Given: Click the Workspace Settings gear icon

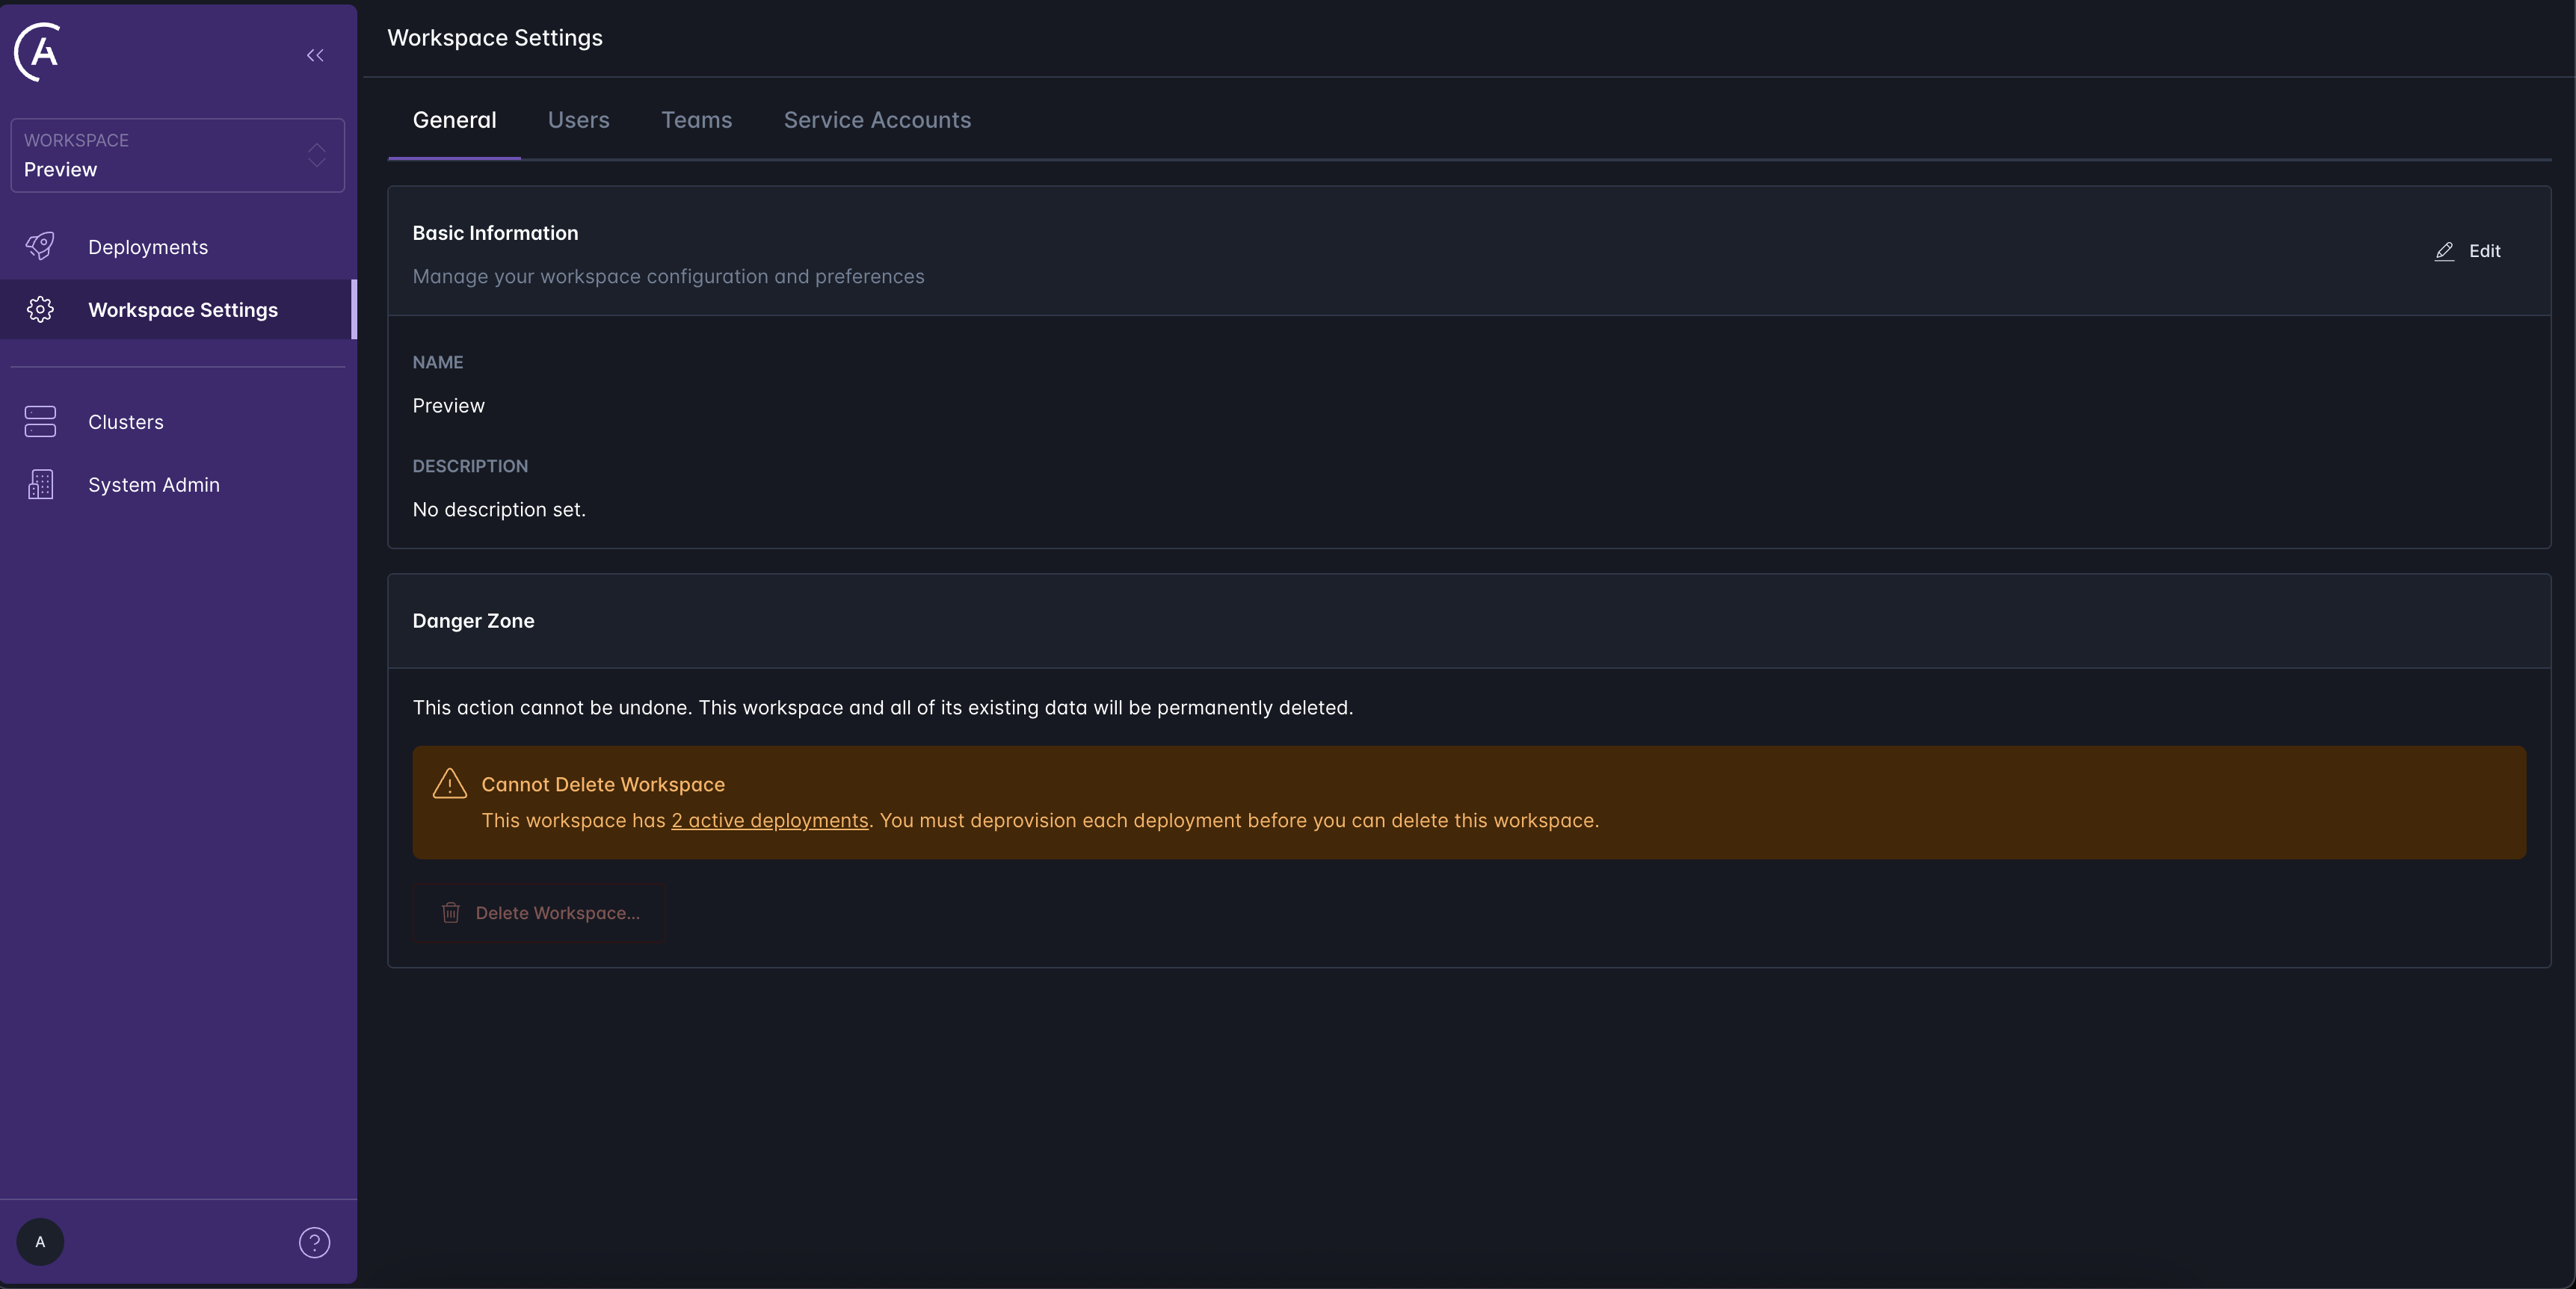Looking at the screenshot, I should [40, 310].
